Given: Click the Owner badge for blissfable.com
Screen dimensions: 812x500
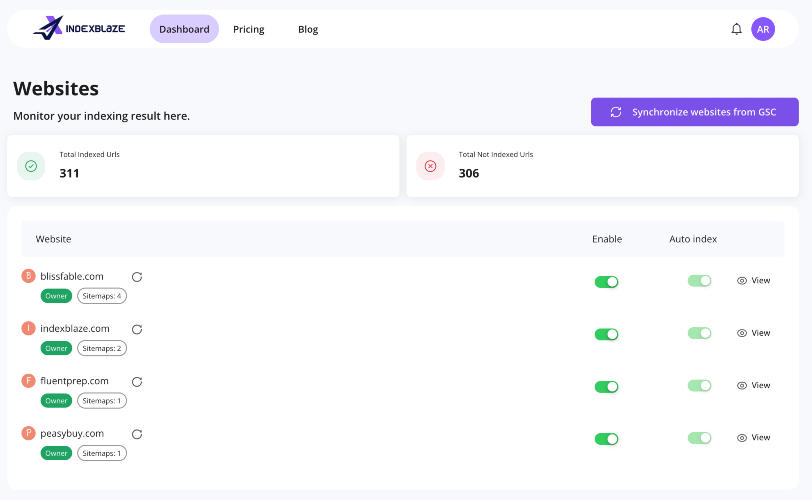Looking at the screenshot, I should click(x=56, y=296).
